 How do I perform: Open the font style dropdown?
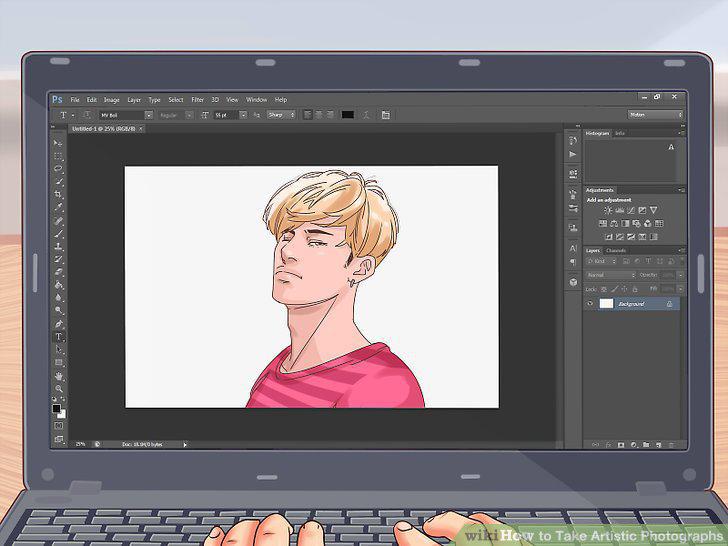[189, 115]
